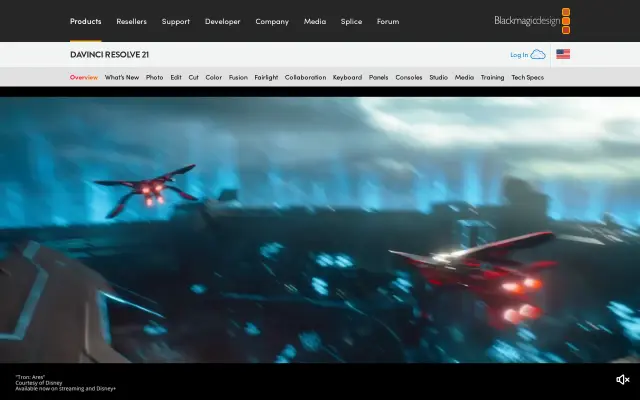Open the Developer section

[222, 22]
